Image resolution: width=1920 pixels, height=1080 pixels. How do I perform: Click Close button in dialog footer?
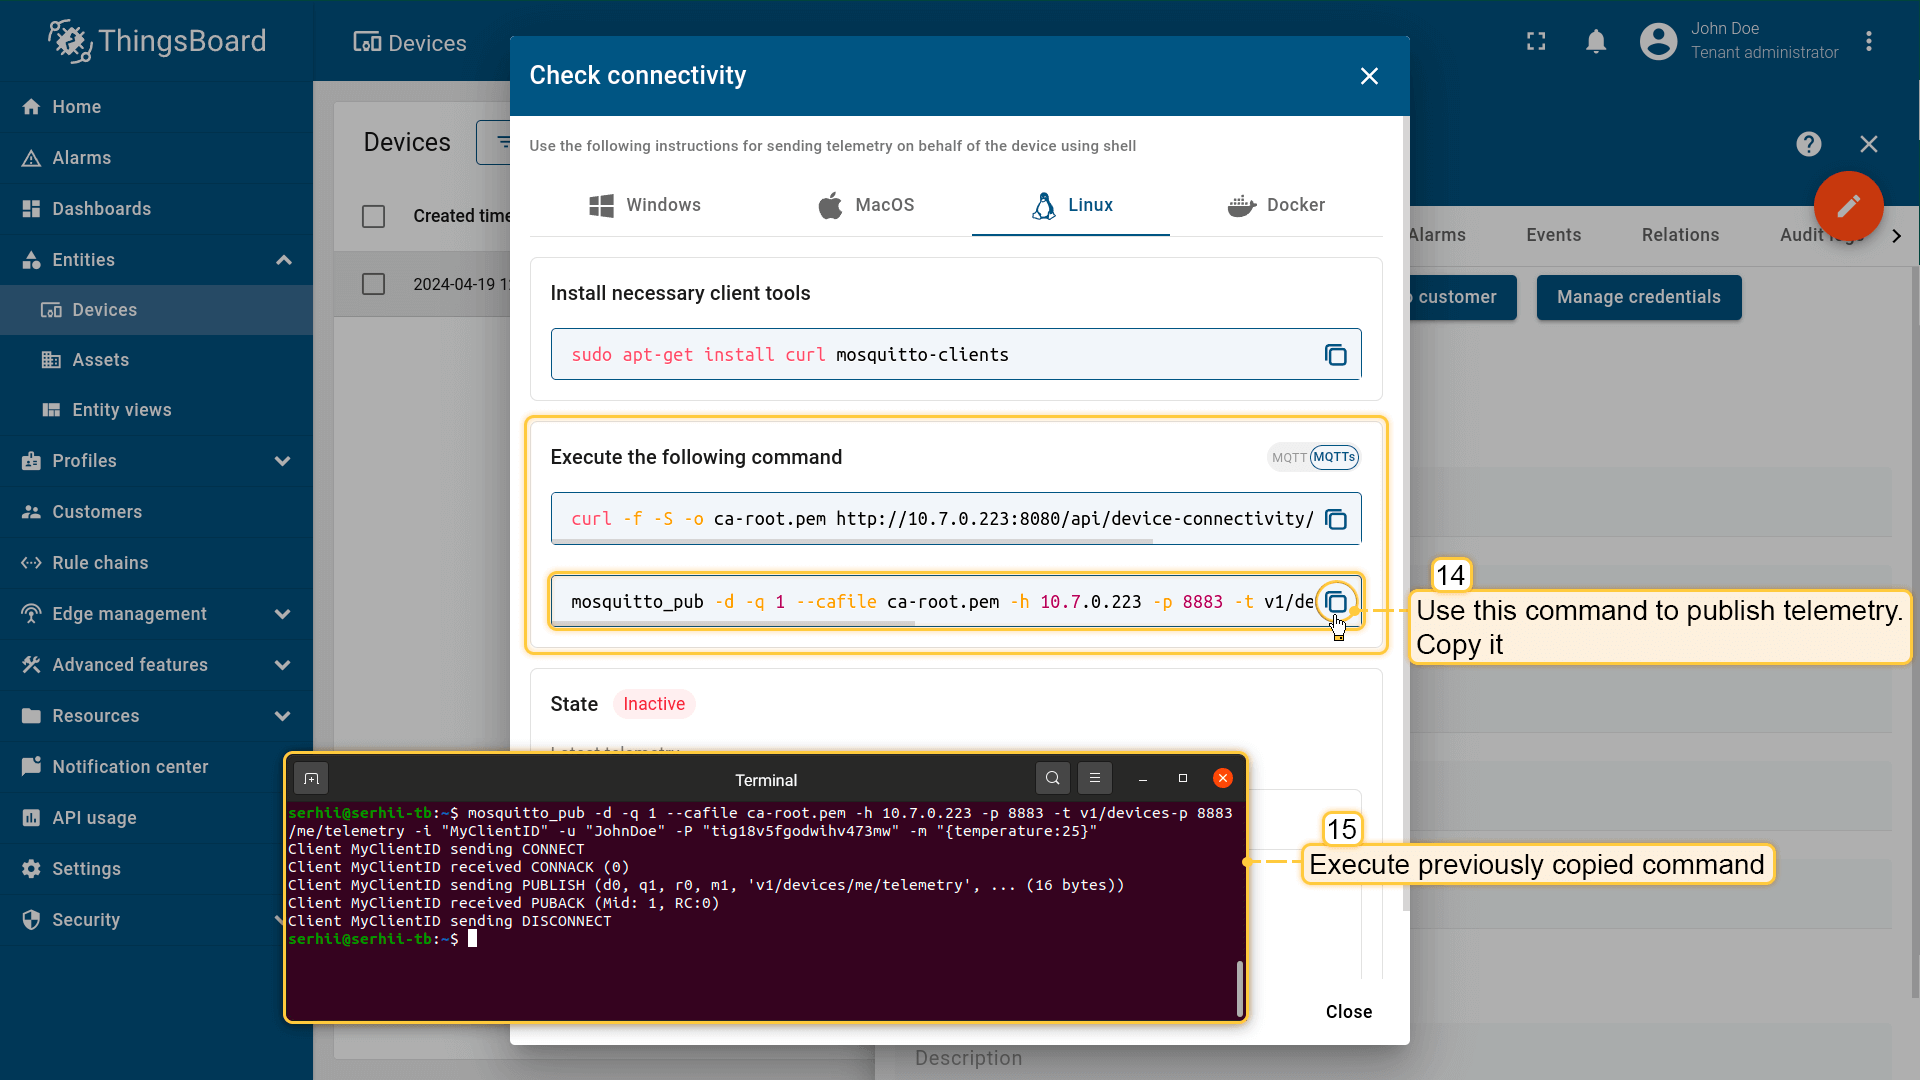tap(1348, 1012)
